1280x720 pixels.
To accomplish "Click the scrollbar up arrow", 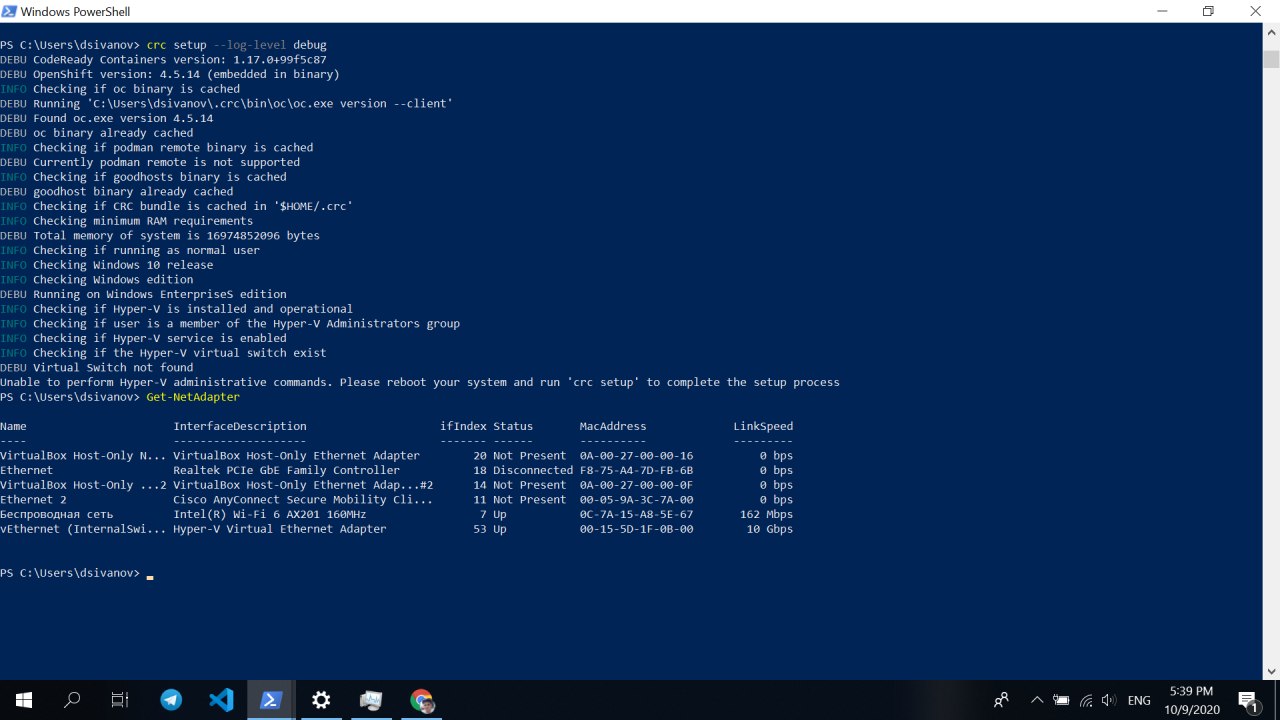I will tap(1271, 31).
